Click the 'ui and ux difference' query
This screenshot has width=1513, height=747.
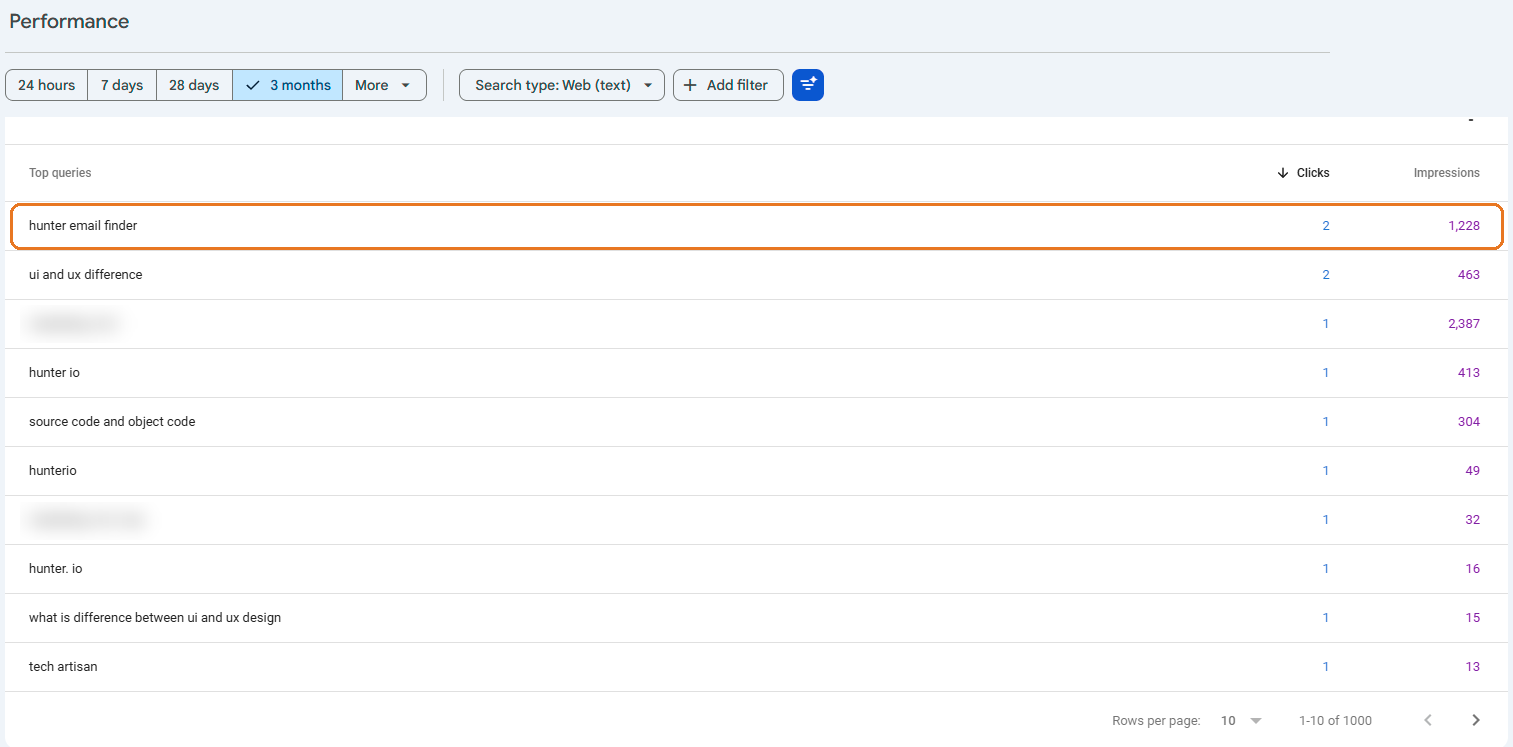tap(86, 275)
